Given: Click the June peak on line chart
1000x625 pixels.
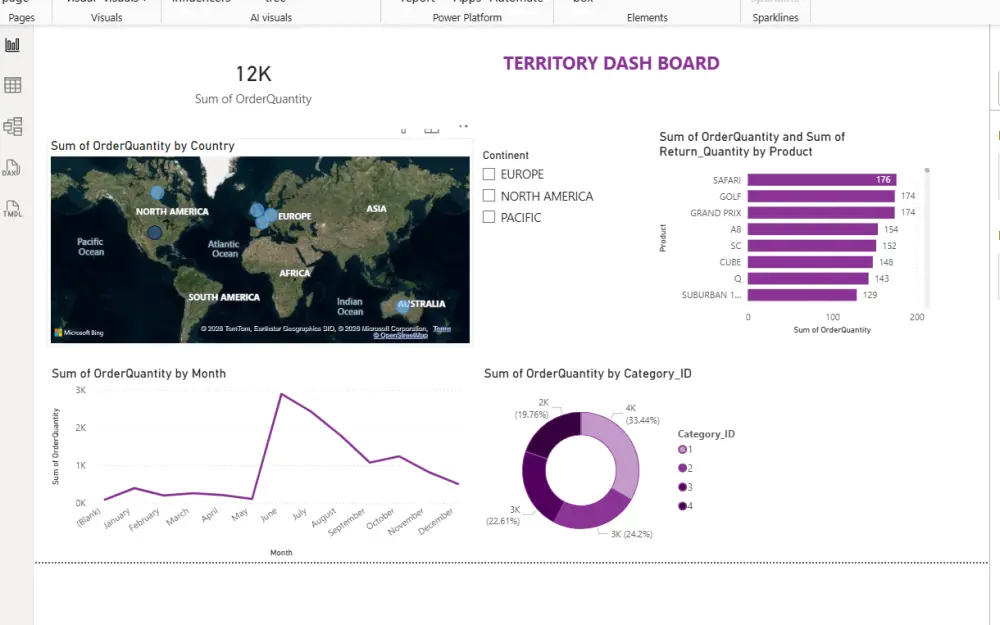Looking at the screenshot, I should [282, 394].
